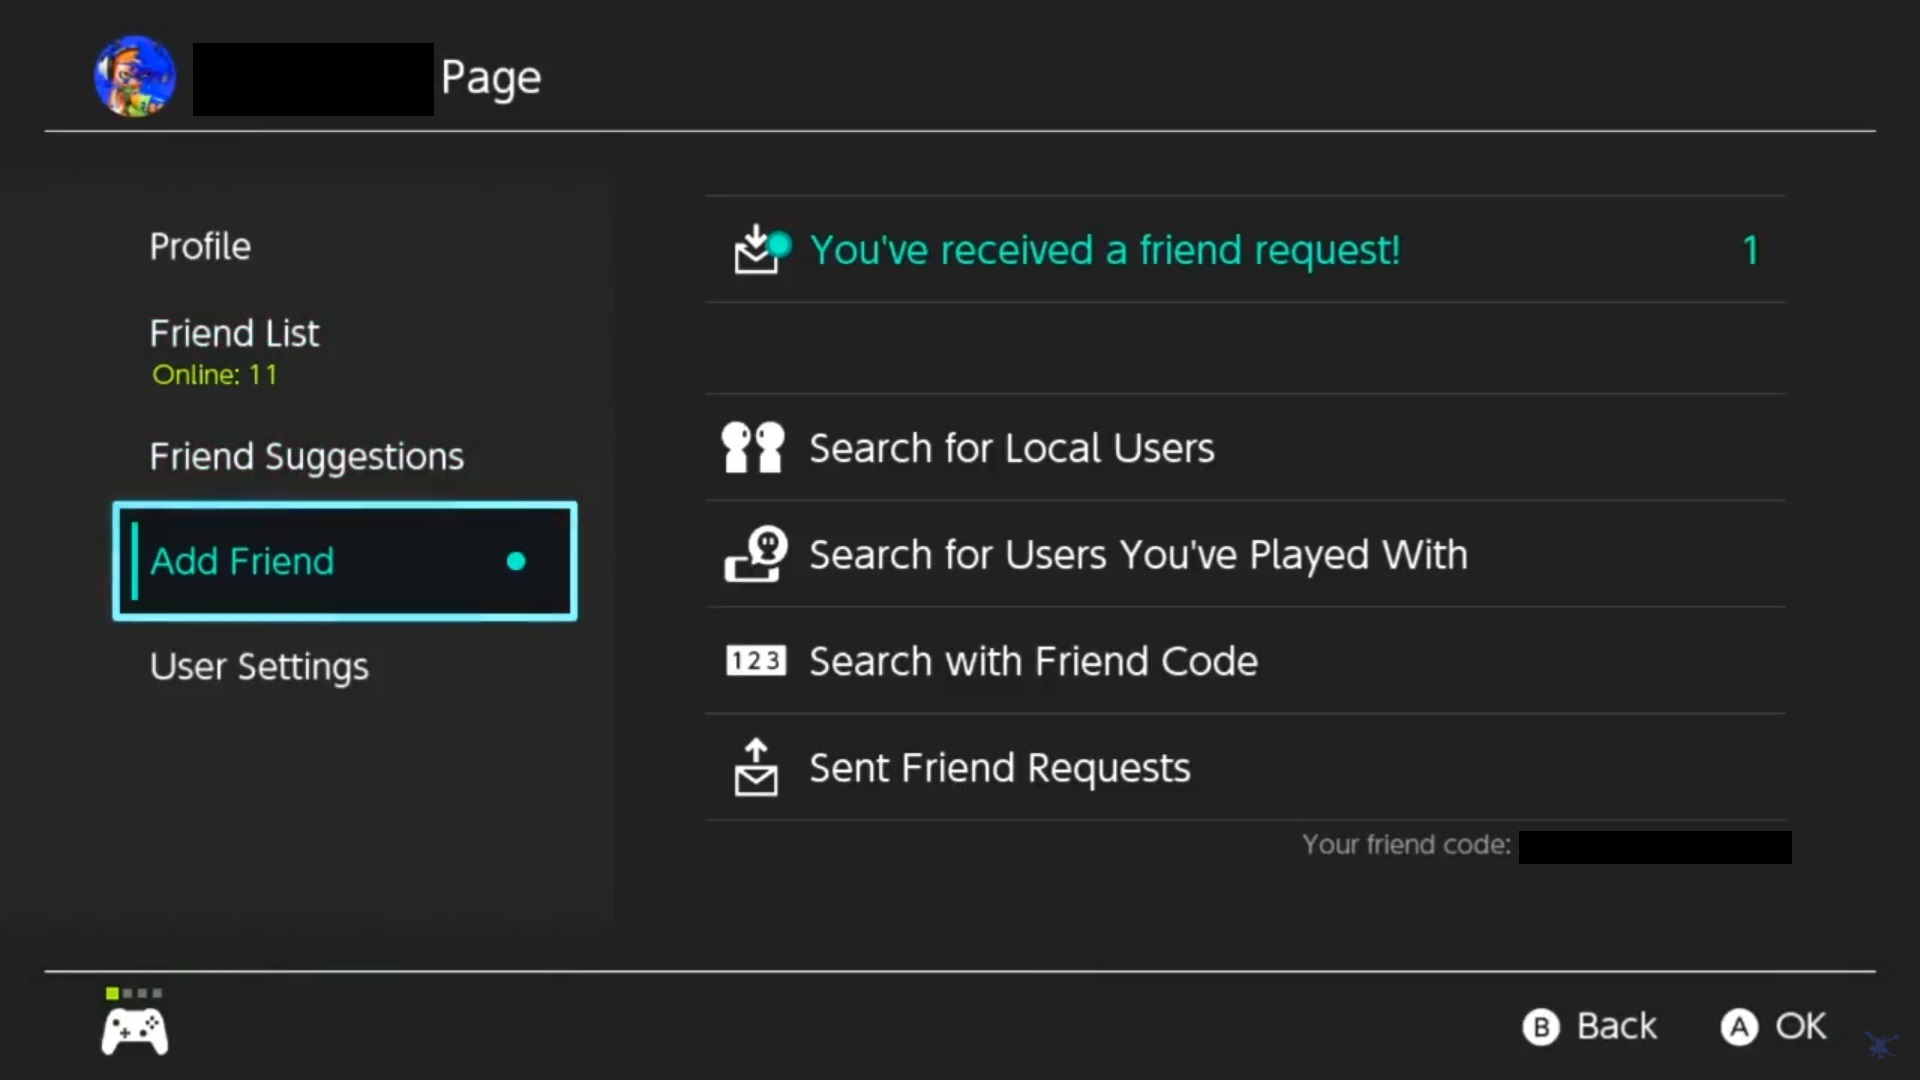Select Search for Users You've Played With
Viewport: 1920px width, 1080px height.
1138,555
